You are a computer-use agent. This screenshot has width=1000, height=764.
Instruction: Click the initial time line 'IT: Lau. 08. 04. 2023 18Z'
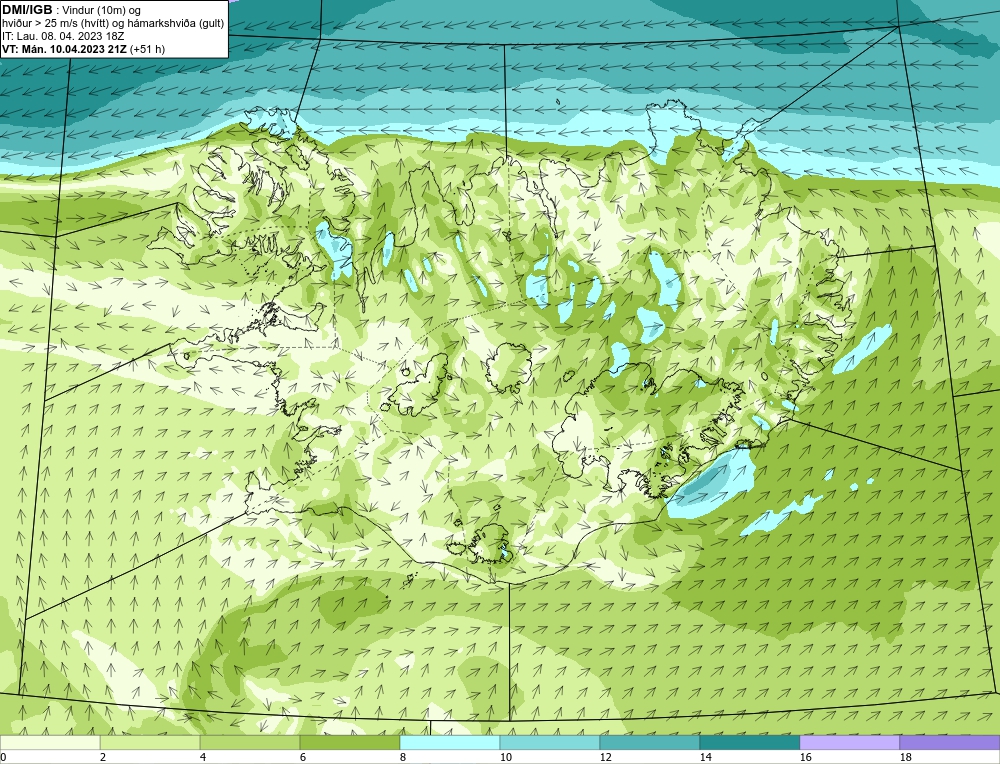point(62,36)
